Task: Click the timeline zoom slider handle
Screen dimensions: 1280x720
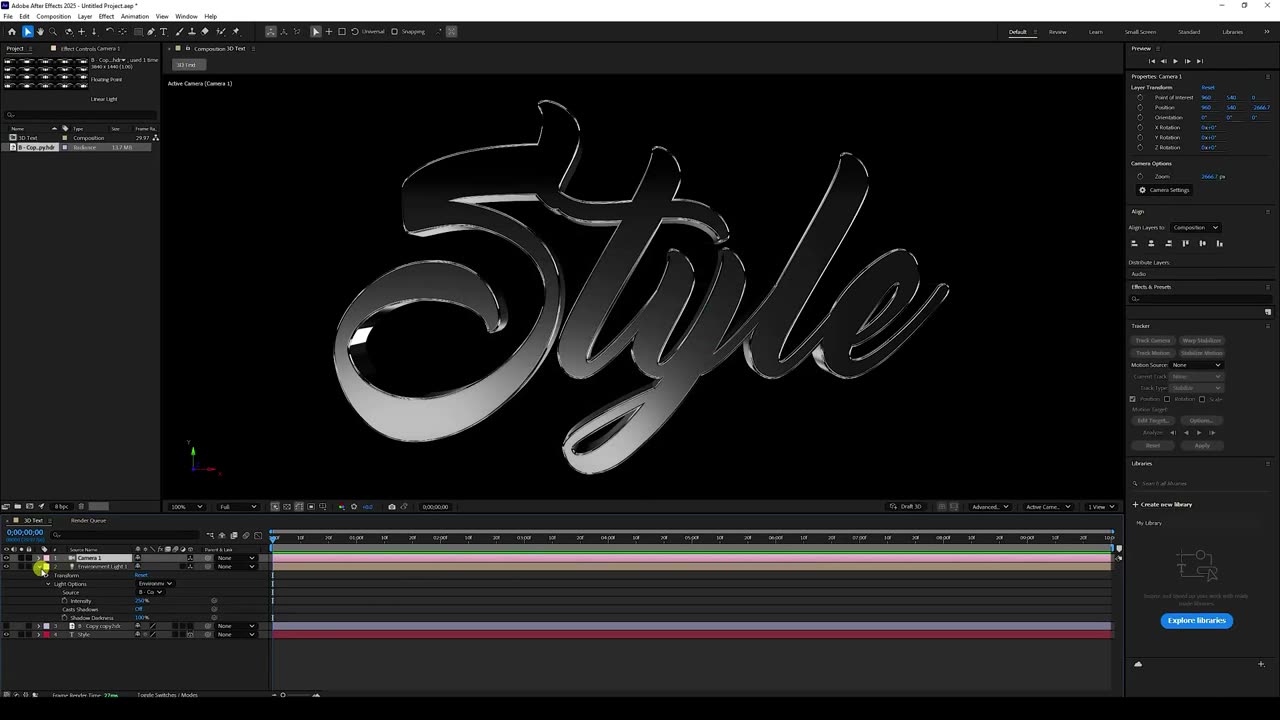Action: tap(283, 695)
